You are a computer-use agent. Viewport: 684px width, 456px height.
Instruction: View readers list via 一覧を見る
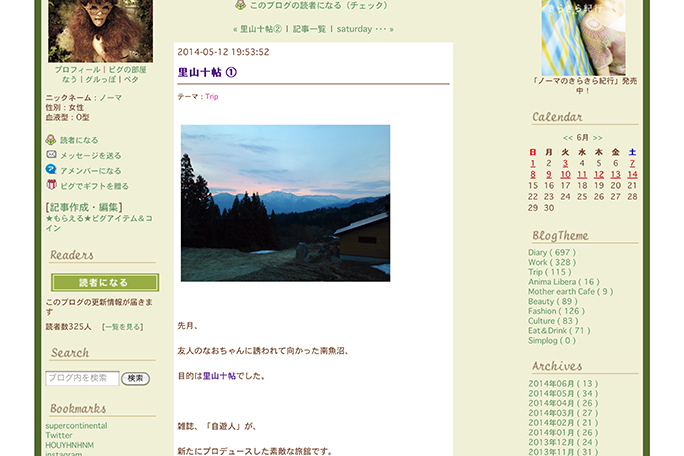tap(123, 327)
